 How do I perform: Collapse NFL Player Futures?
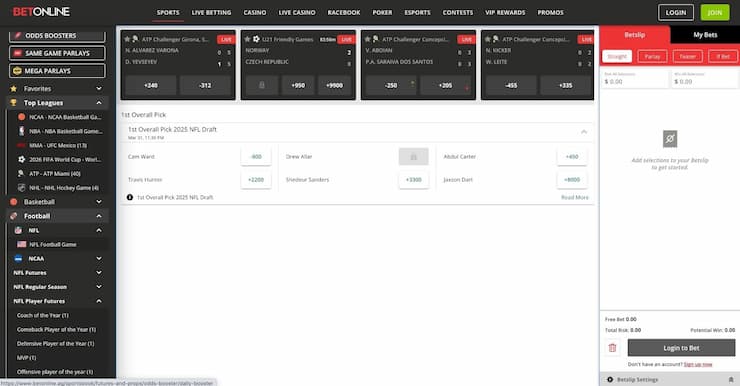99,301
